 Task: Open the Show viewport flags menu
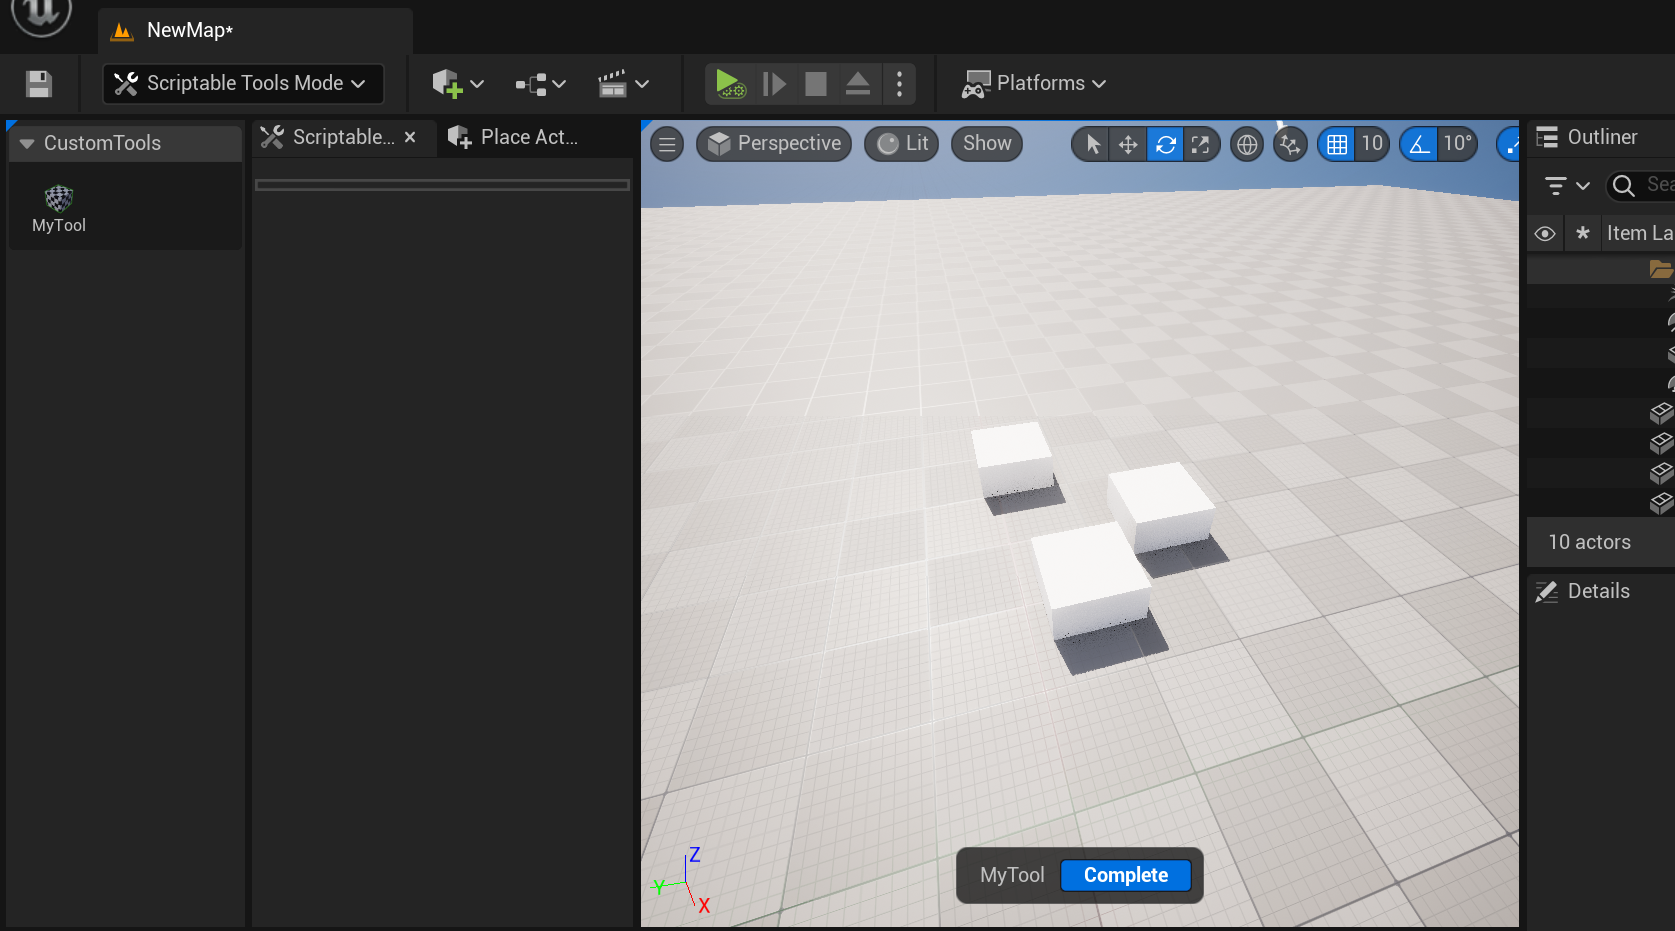point(987,144)
